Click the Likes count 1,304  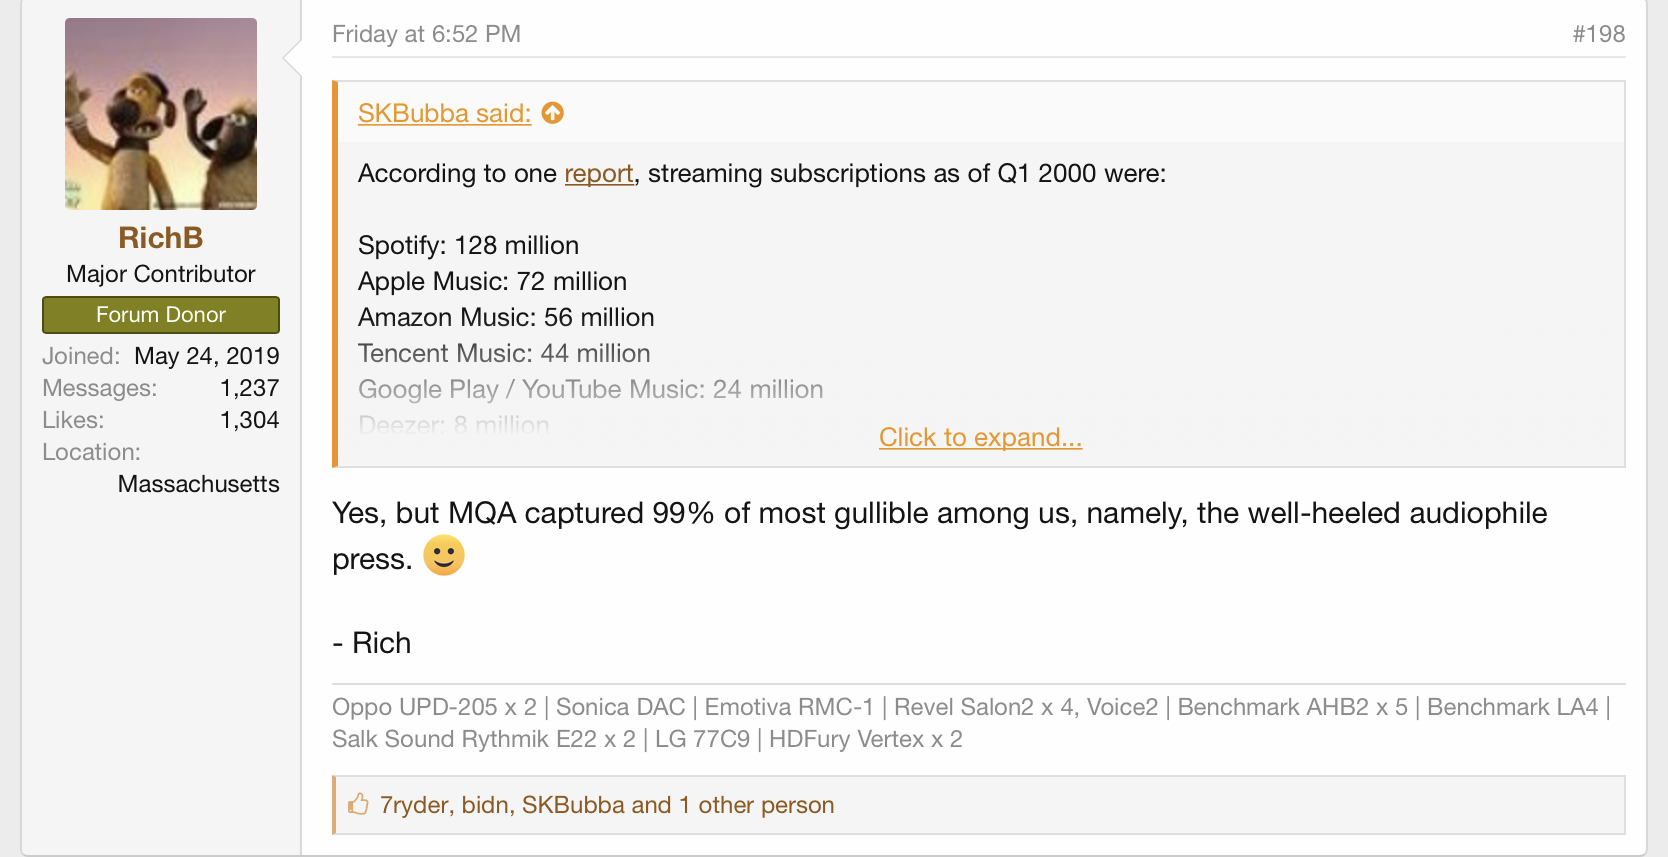pos(249,420)
